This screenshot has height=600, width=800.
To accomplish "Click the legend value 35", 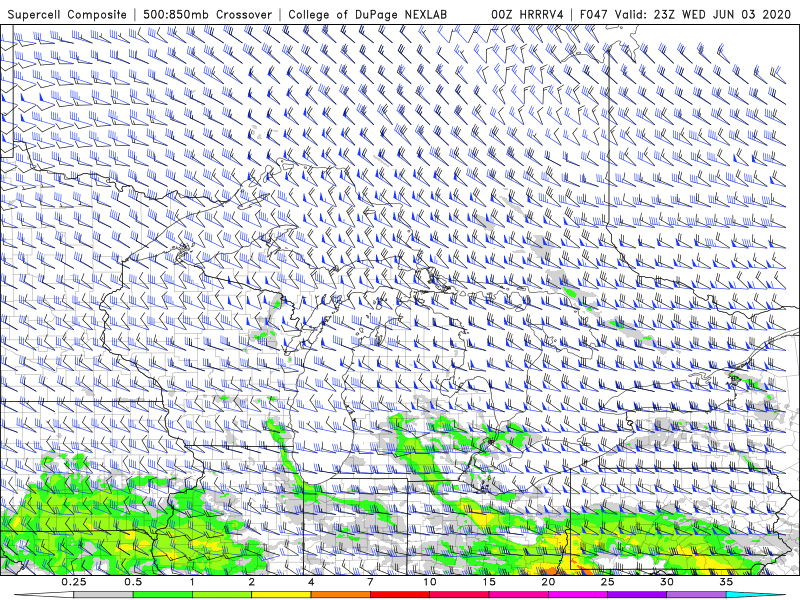I will 726,582.
